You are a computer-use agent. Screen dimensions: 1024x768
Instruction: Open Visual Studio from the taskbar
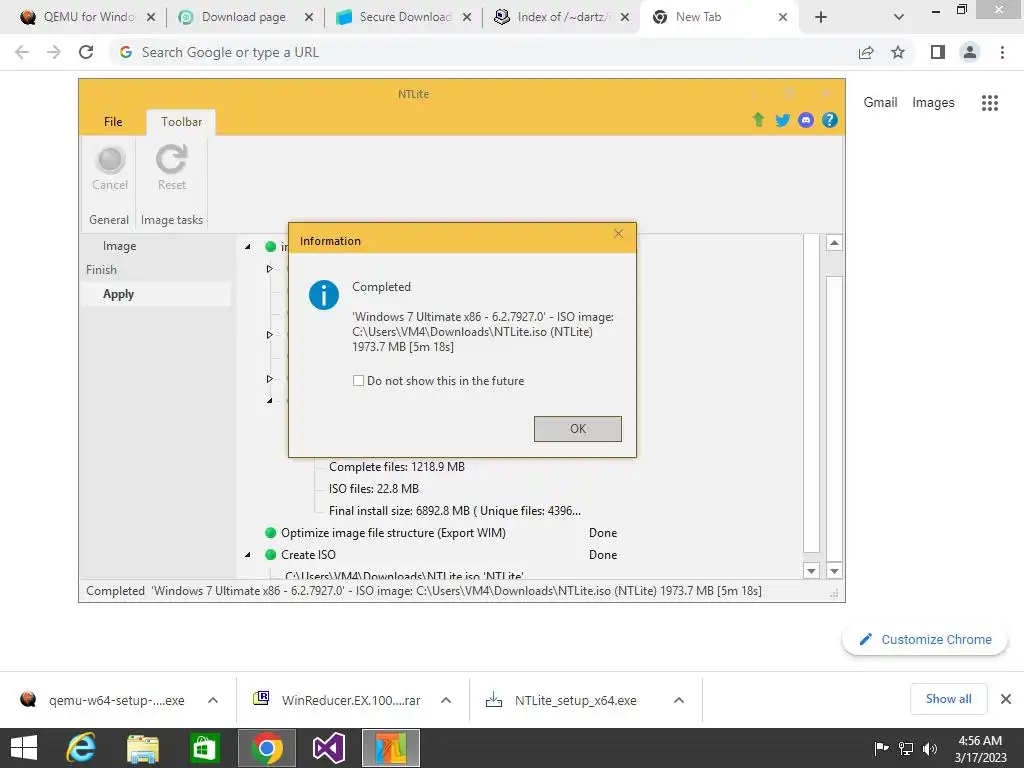pyautogui.click(x=328, y=748)
